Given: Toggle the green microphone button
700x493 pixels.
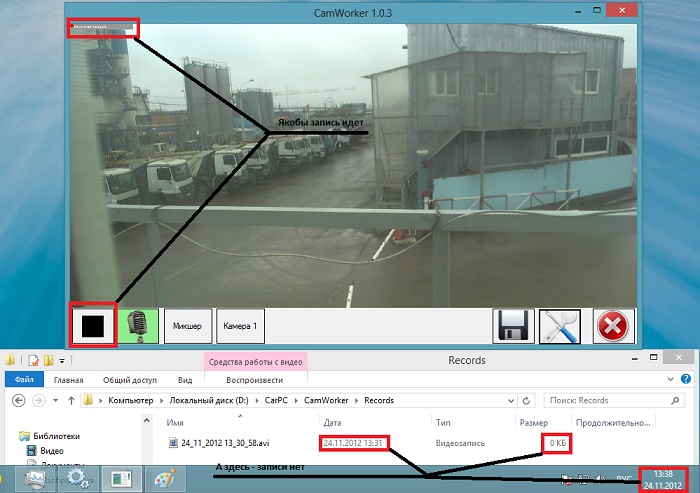Looking at the screenshot, I should [x=139, y=326].
